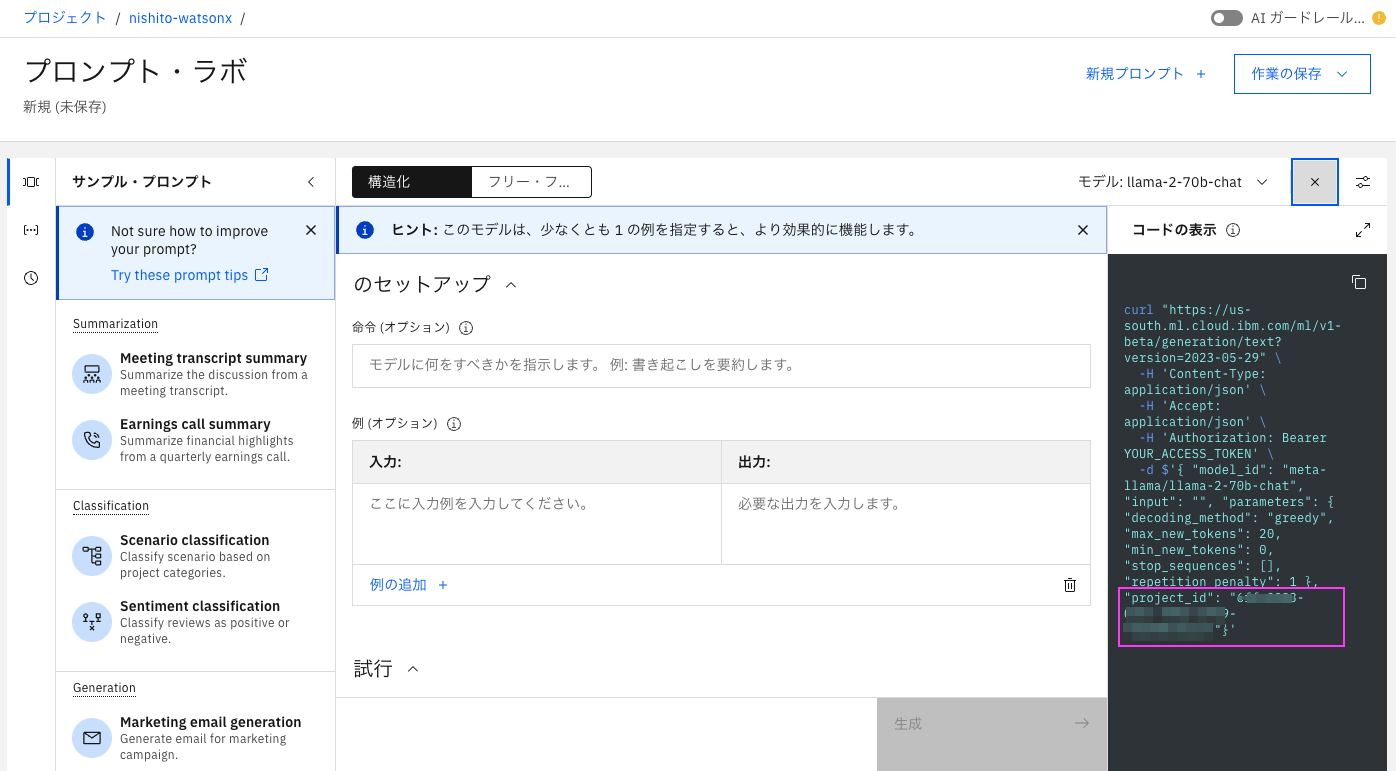Click the Sentiment classification icon
Image resolution: width=1396 pixels, height=771 pixels.
92,622
